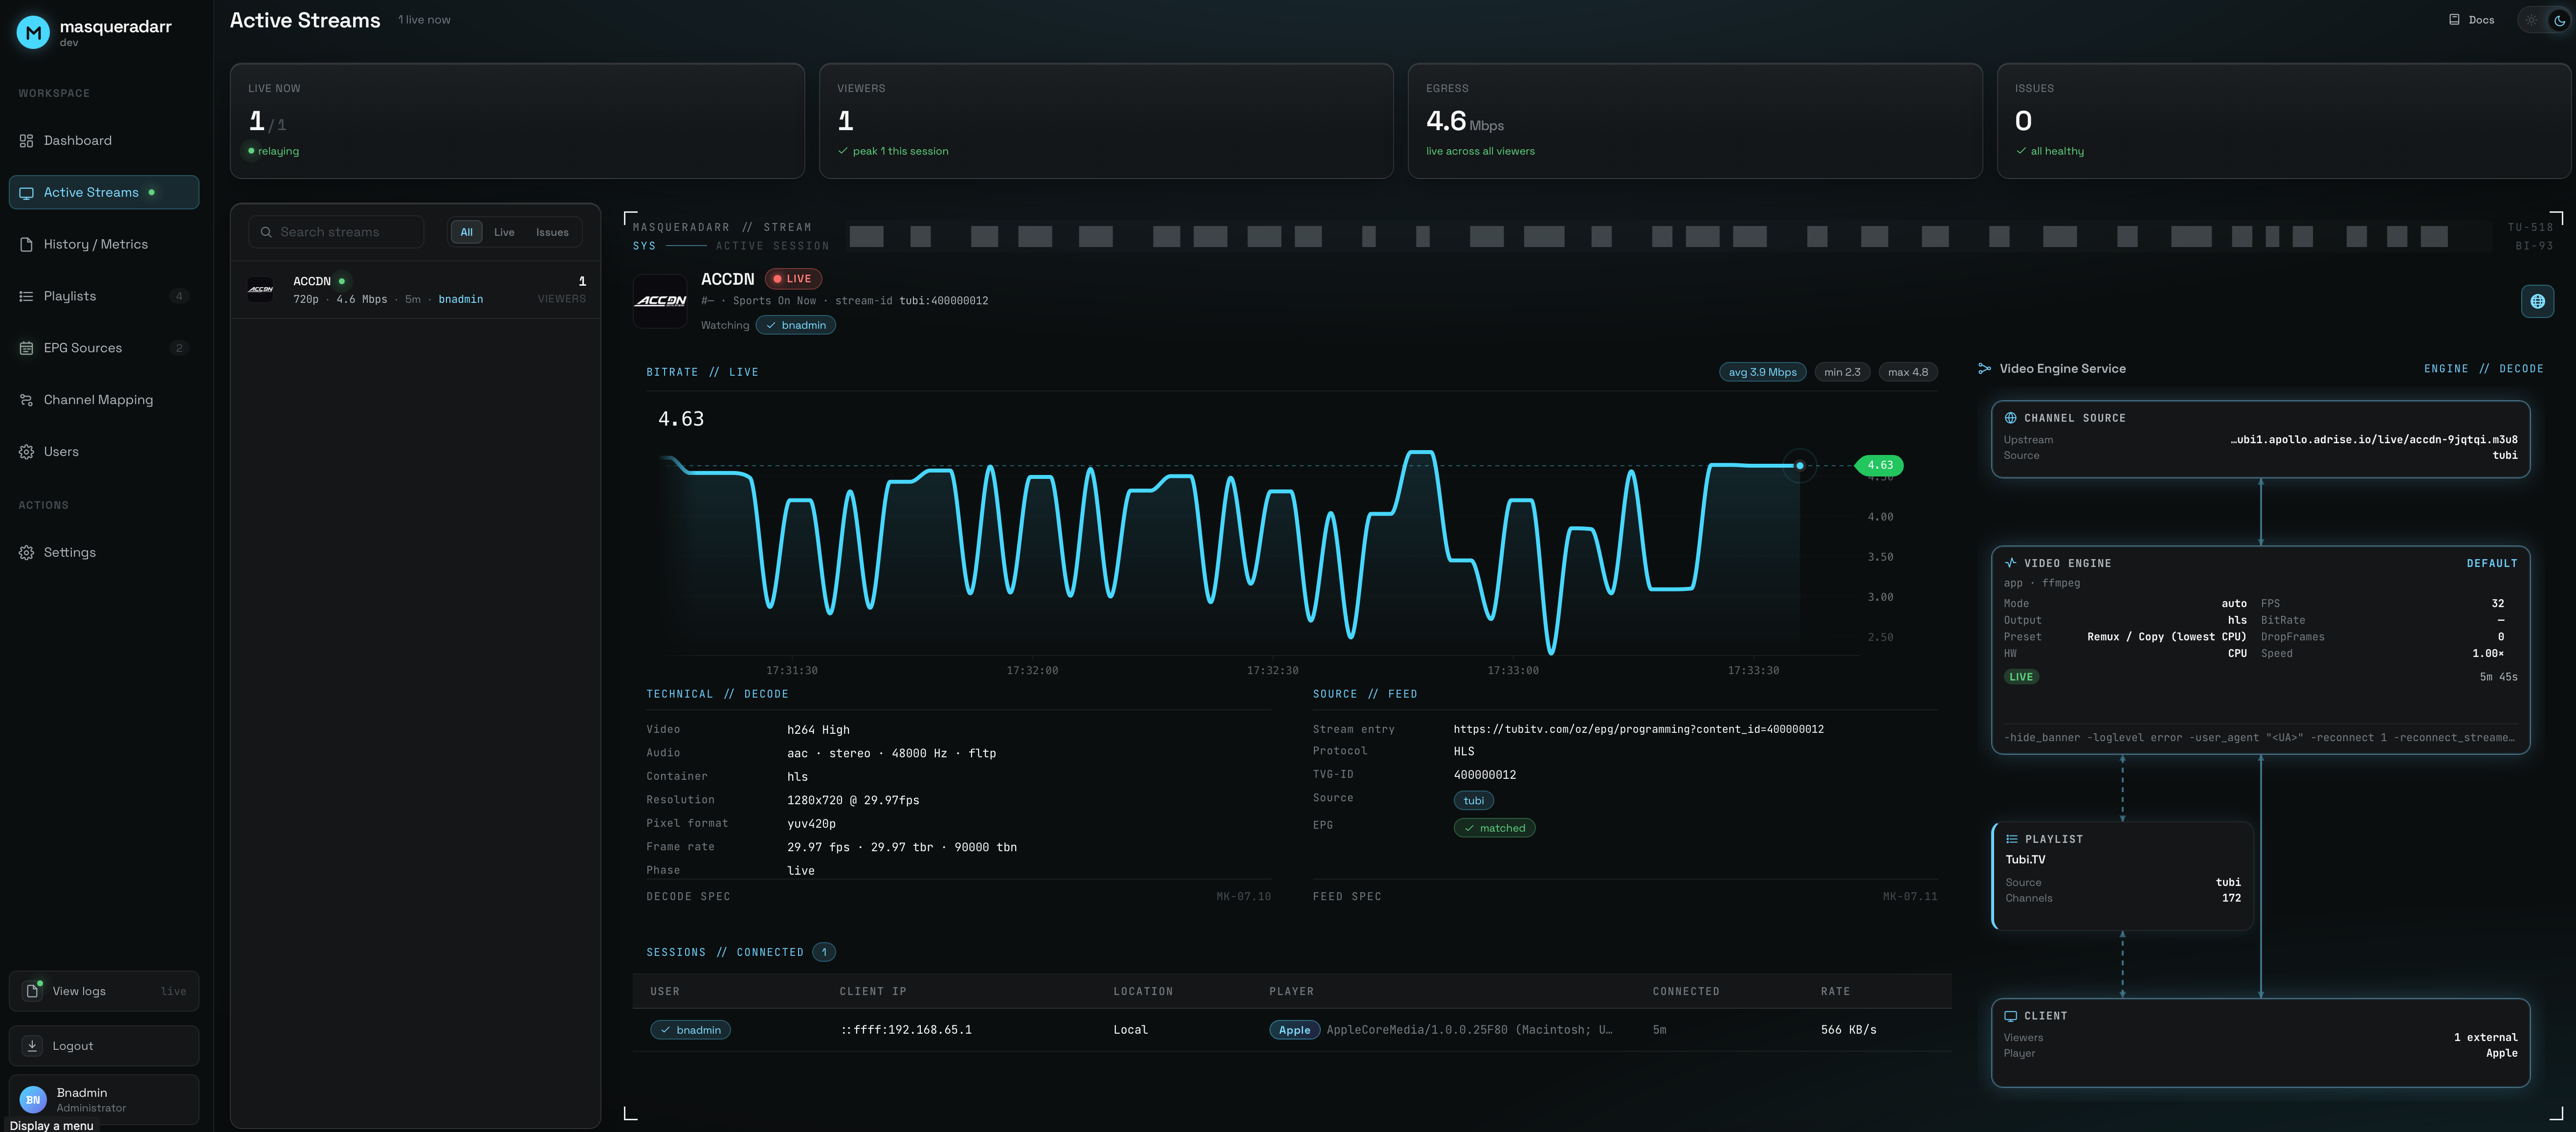Image resolution: width=2576 pixels, height=1132 pixels.
Task: Click the Logout button
Action: pos(104,1046)
